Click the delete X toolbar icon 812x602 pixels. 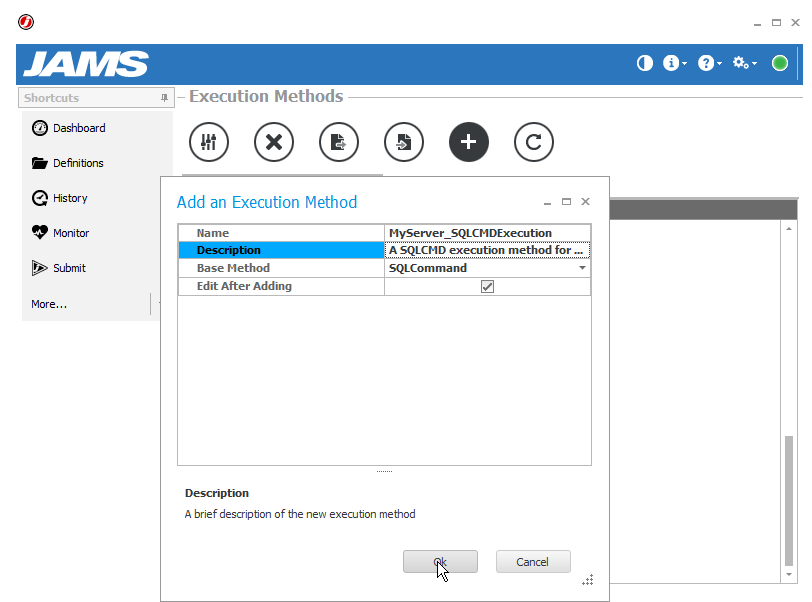[x=274, y=142]
